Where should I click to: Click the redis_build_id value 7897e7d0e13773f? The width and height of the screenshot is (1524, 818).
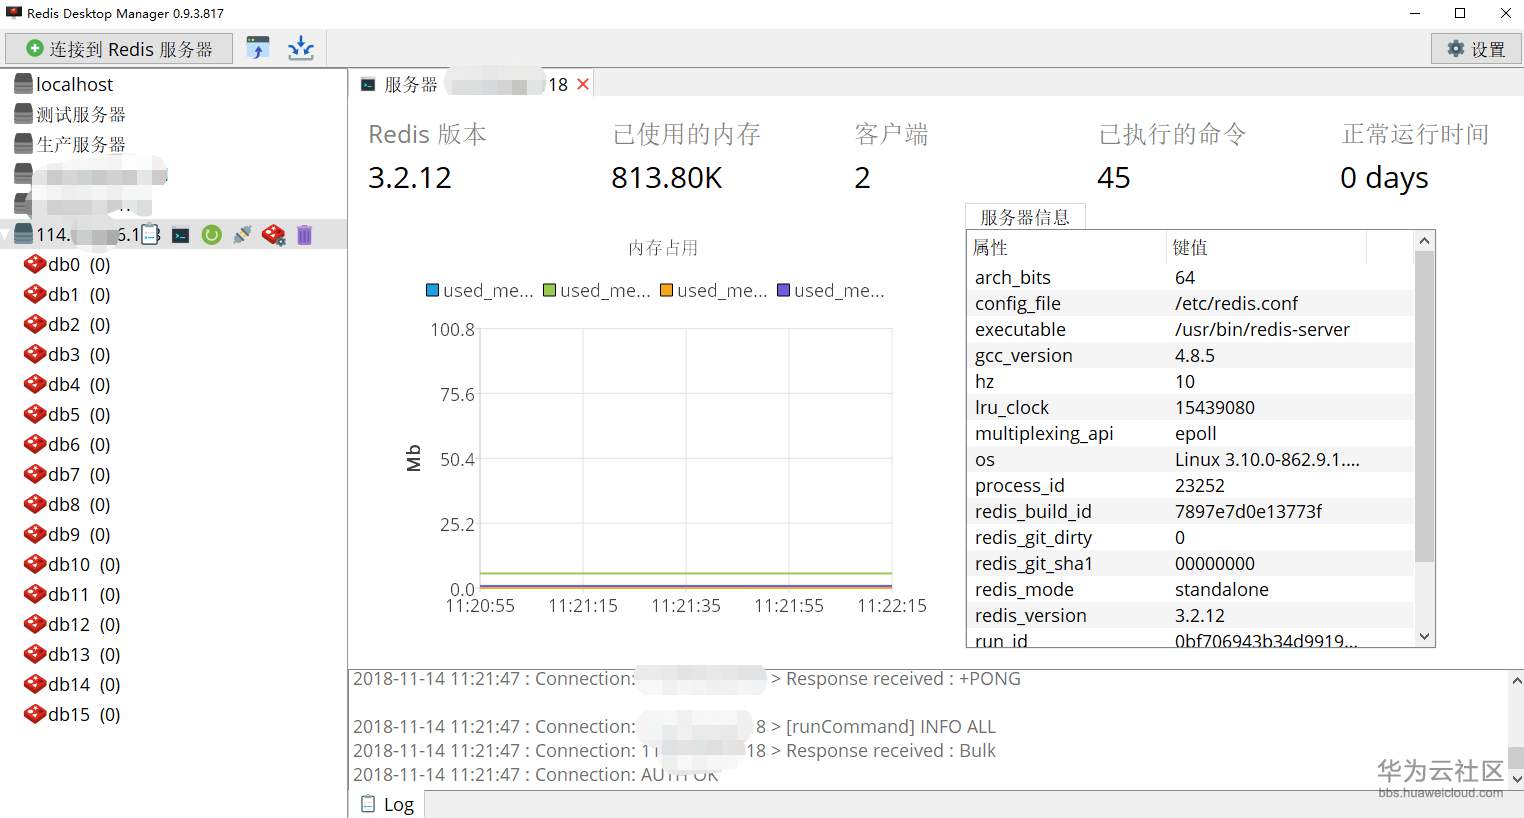tap(1248, 511)
